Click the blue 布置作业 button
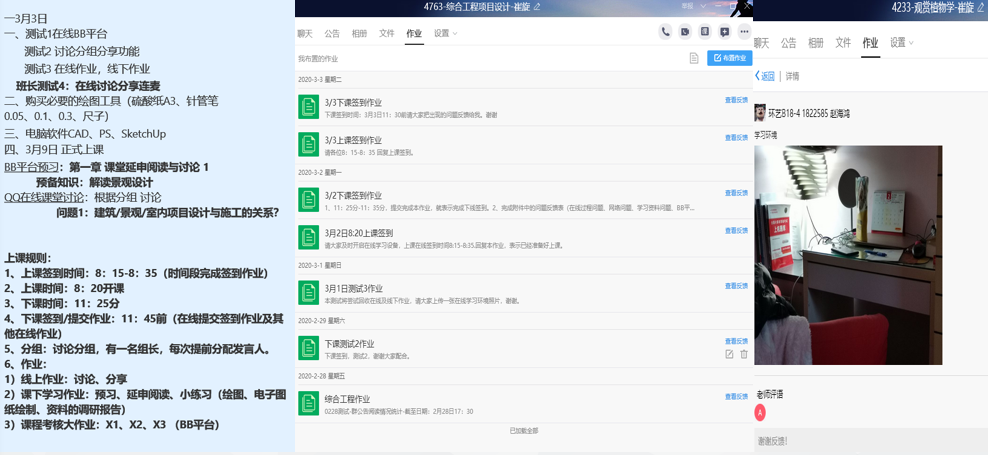Image resolution: width=988 pixels, height=455 pixels. (x=728, y=58)
